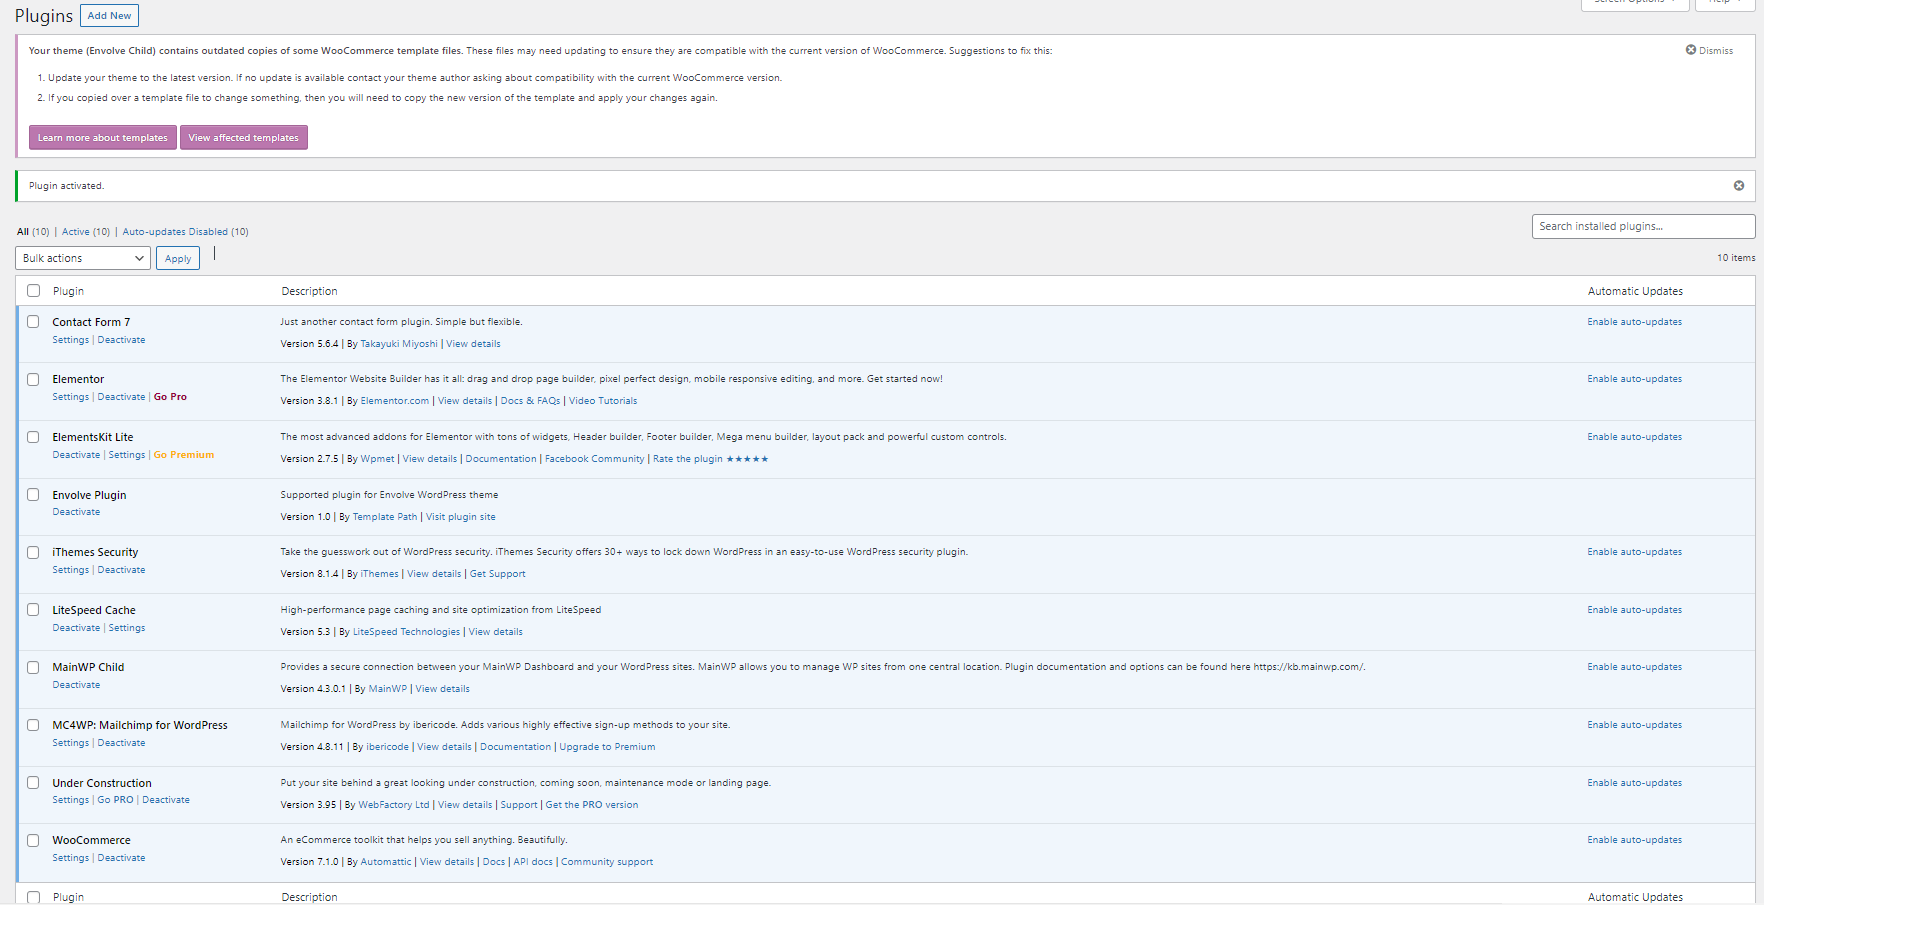Visit Envolve plugin site link
Image resolution: width=1920 pixels, height=944 pixels.
point(461,517)
